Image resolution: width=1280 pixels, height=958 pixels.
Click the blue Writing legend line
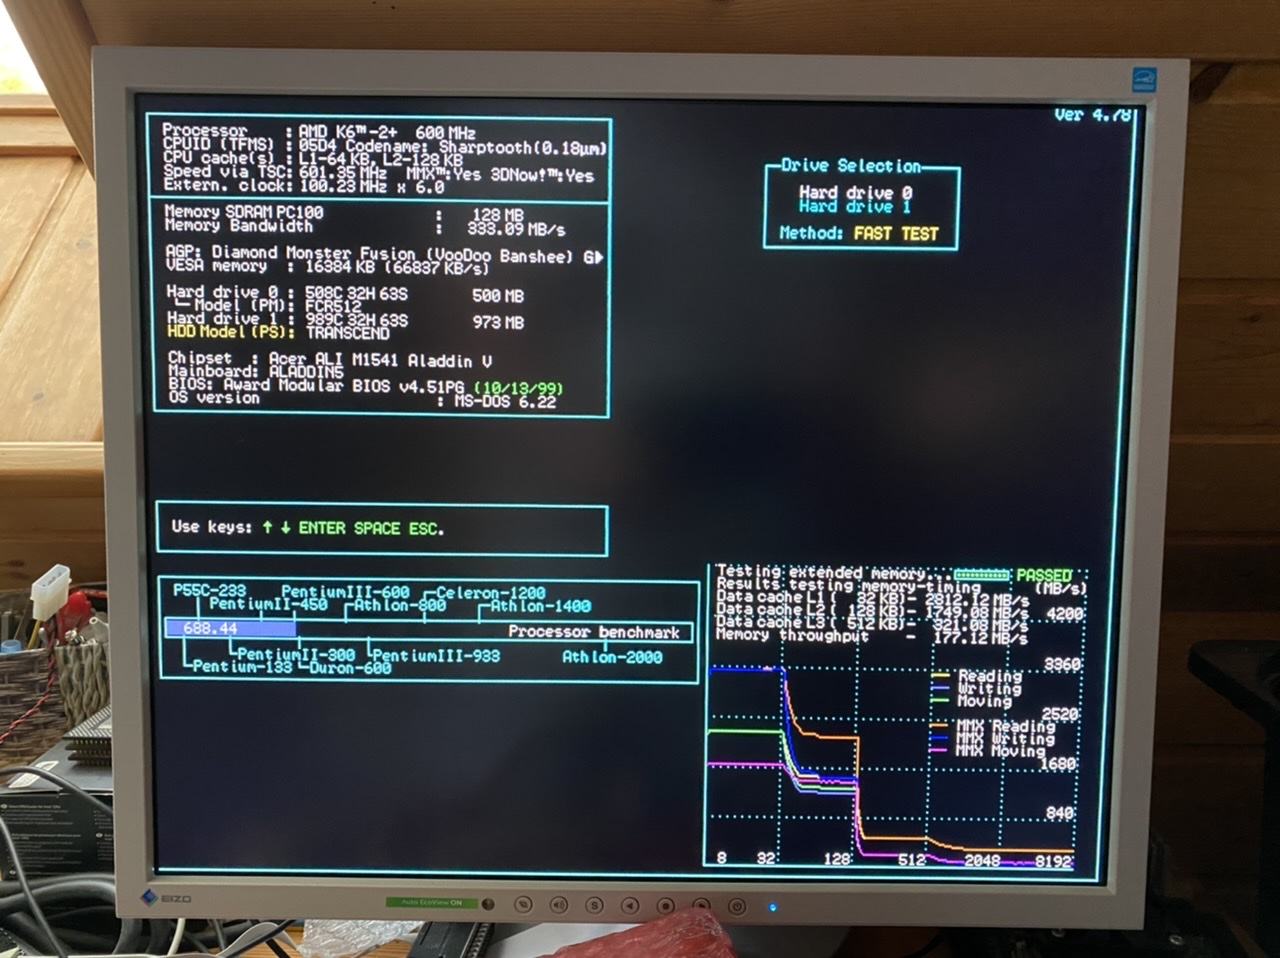point(939,688)
